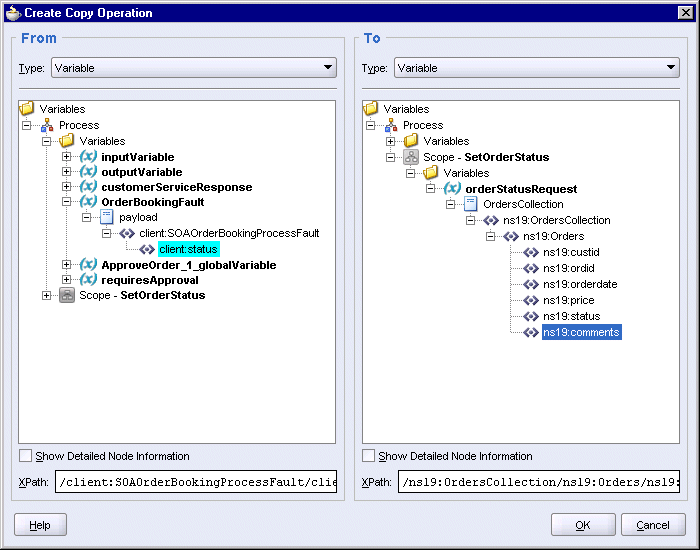Select the inputVariable label in From tree

(138, 157)
